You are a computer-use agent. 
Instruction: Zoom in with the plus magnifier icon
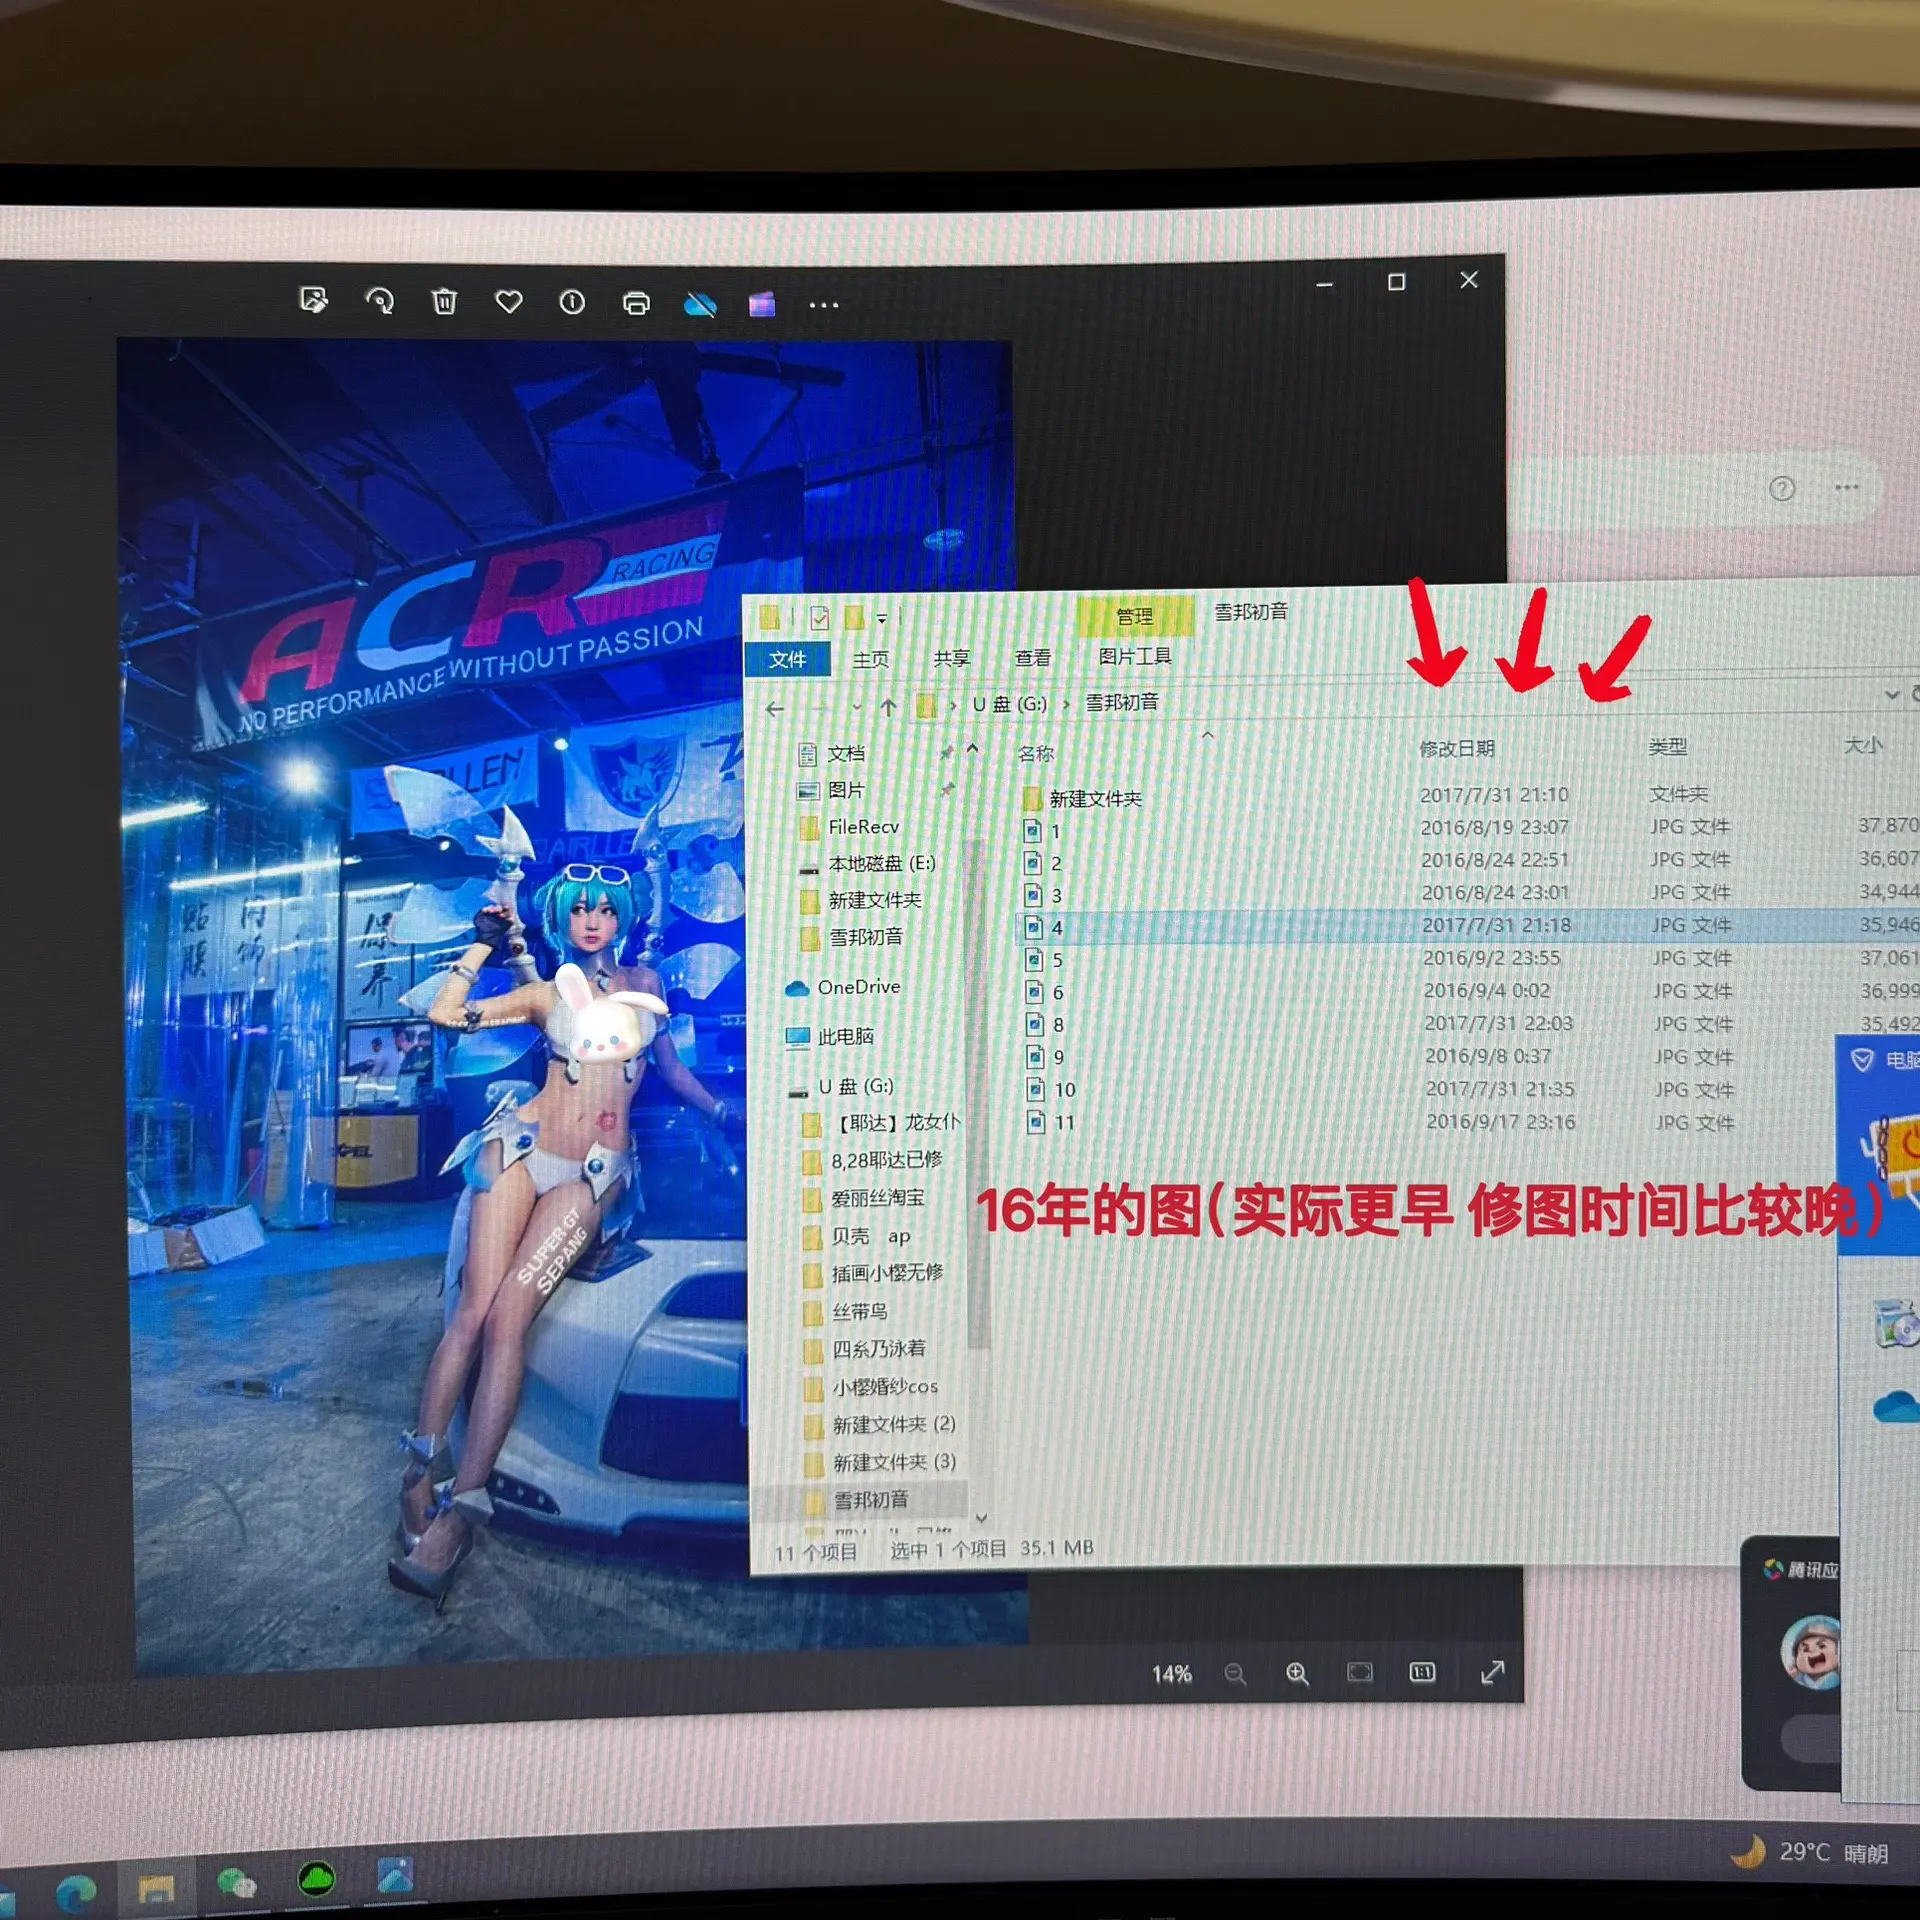point(1297,1673)
